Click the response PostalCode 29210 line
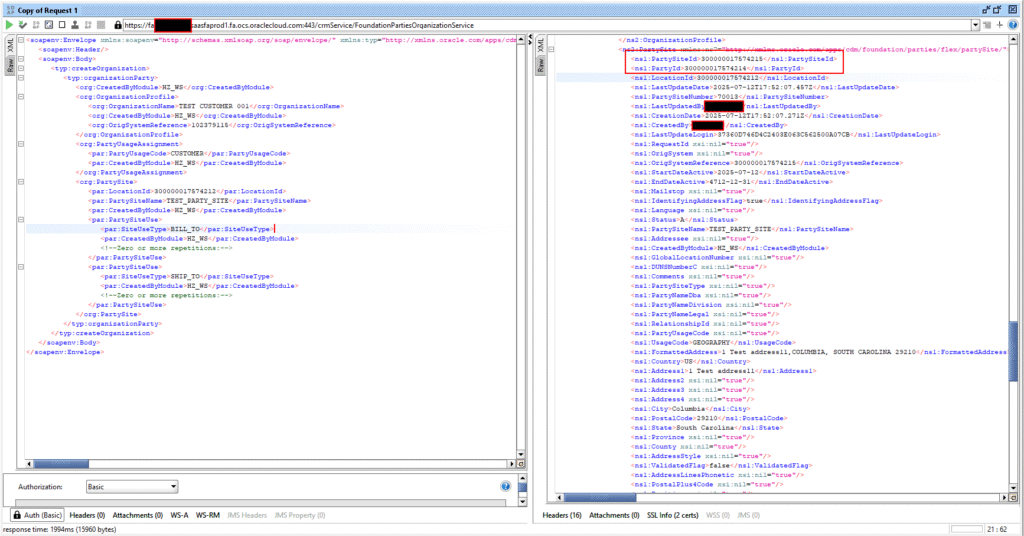Screen dimensions: 1024x536 710,418
